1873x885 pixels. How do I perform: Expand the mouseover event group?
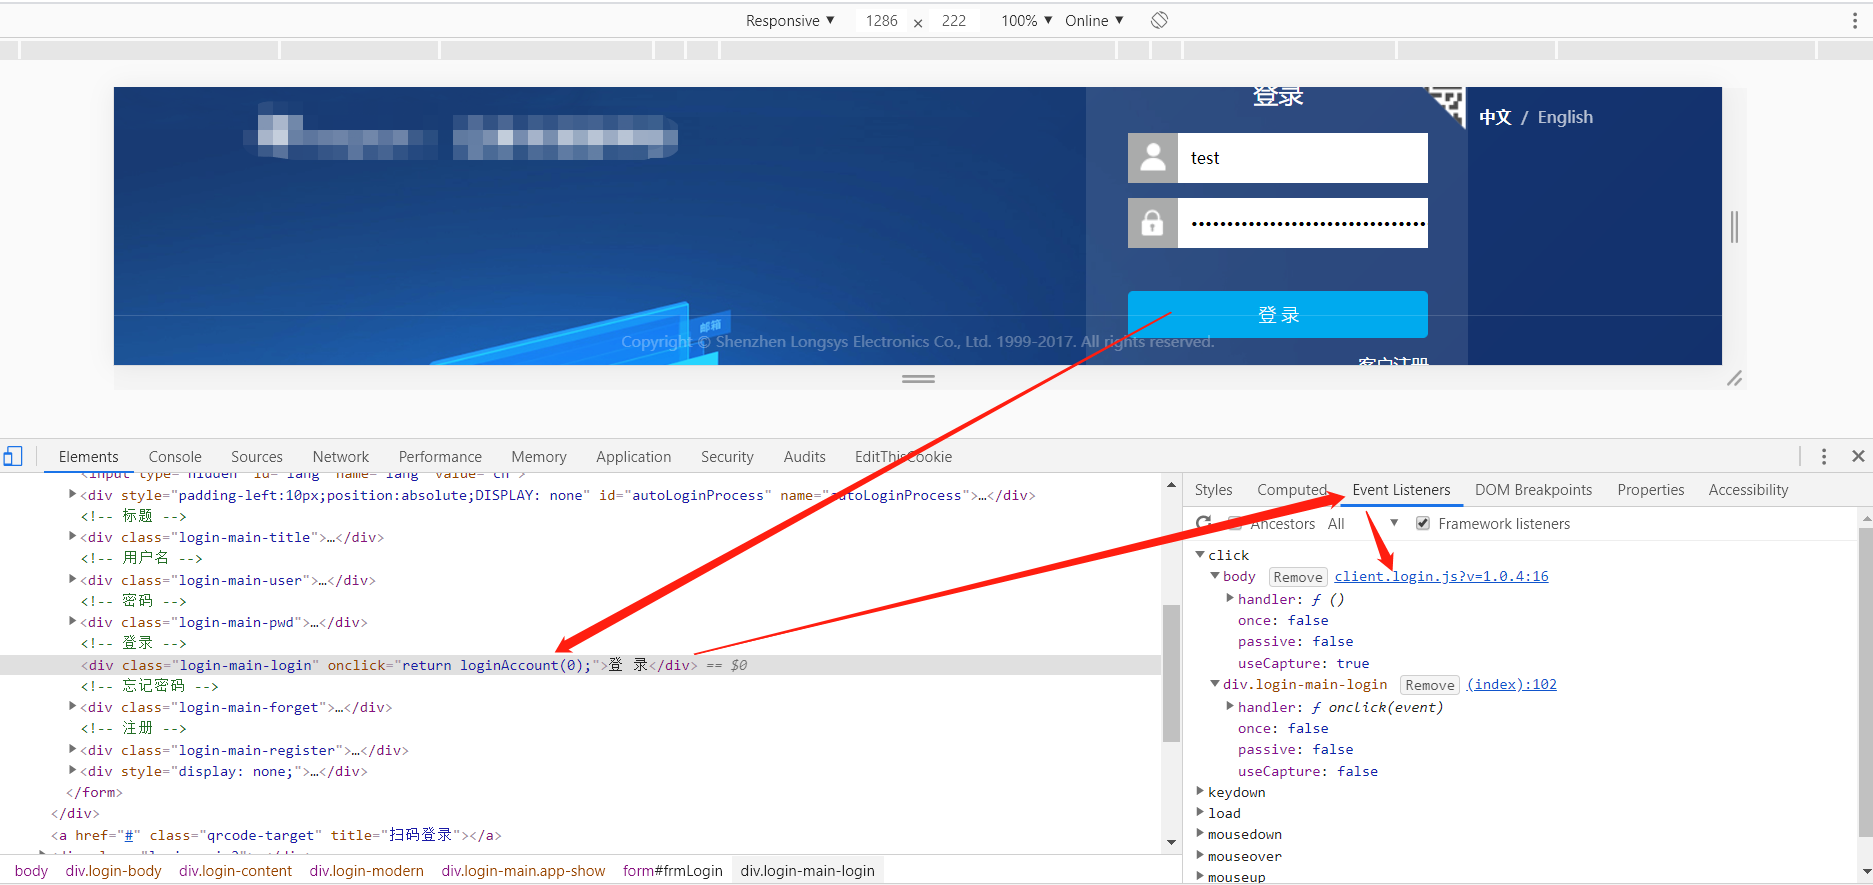click(x=1200, y=855)
